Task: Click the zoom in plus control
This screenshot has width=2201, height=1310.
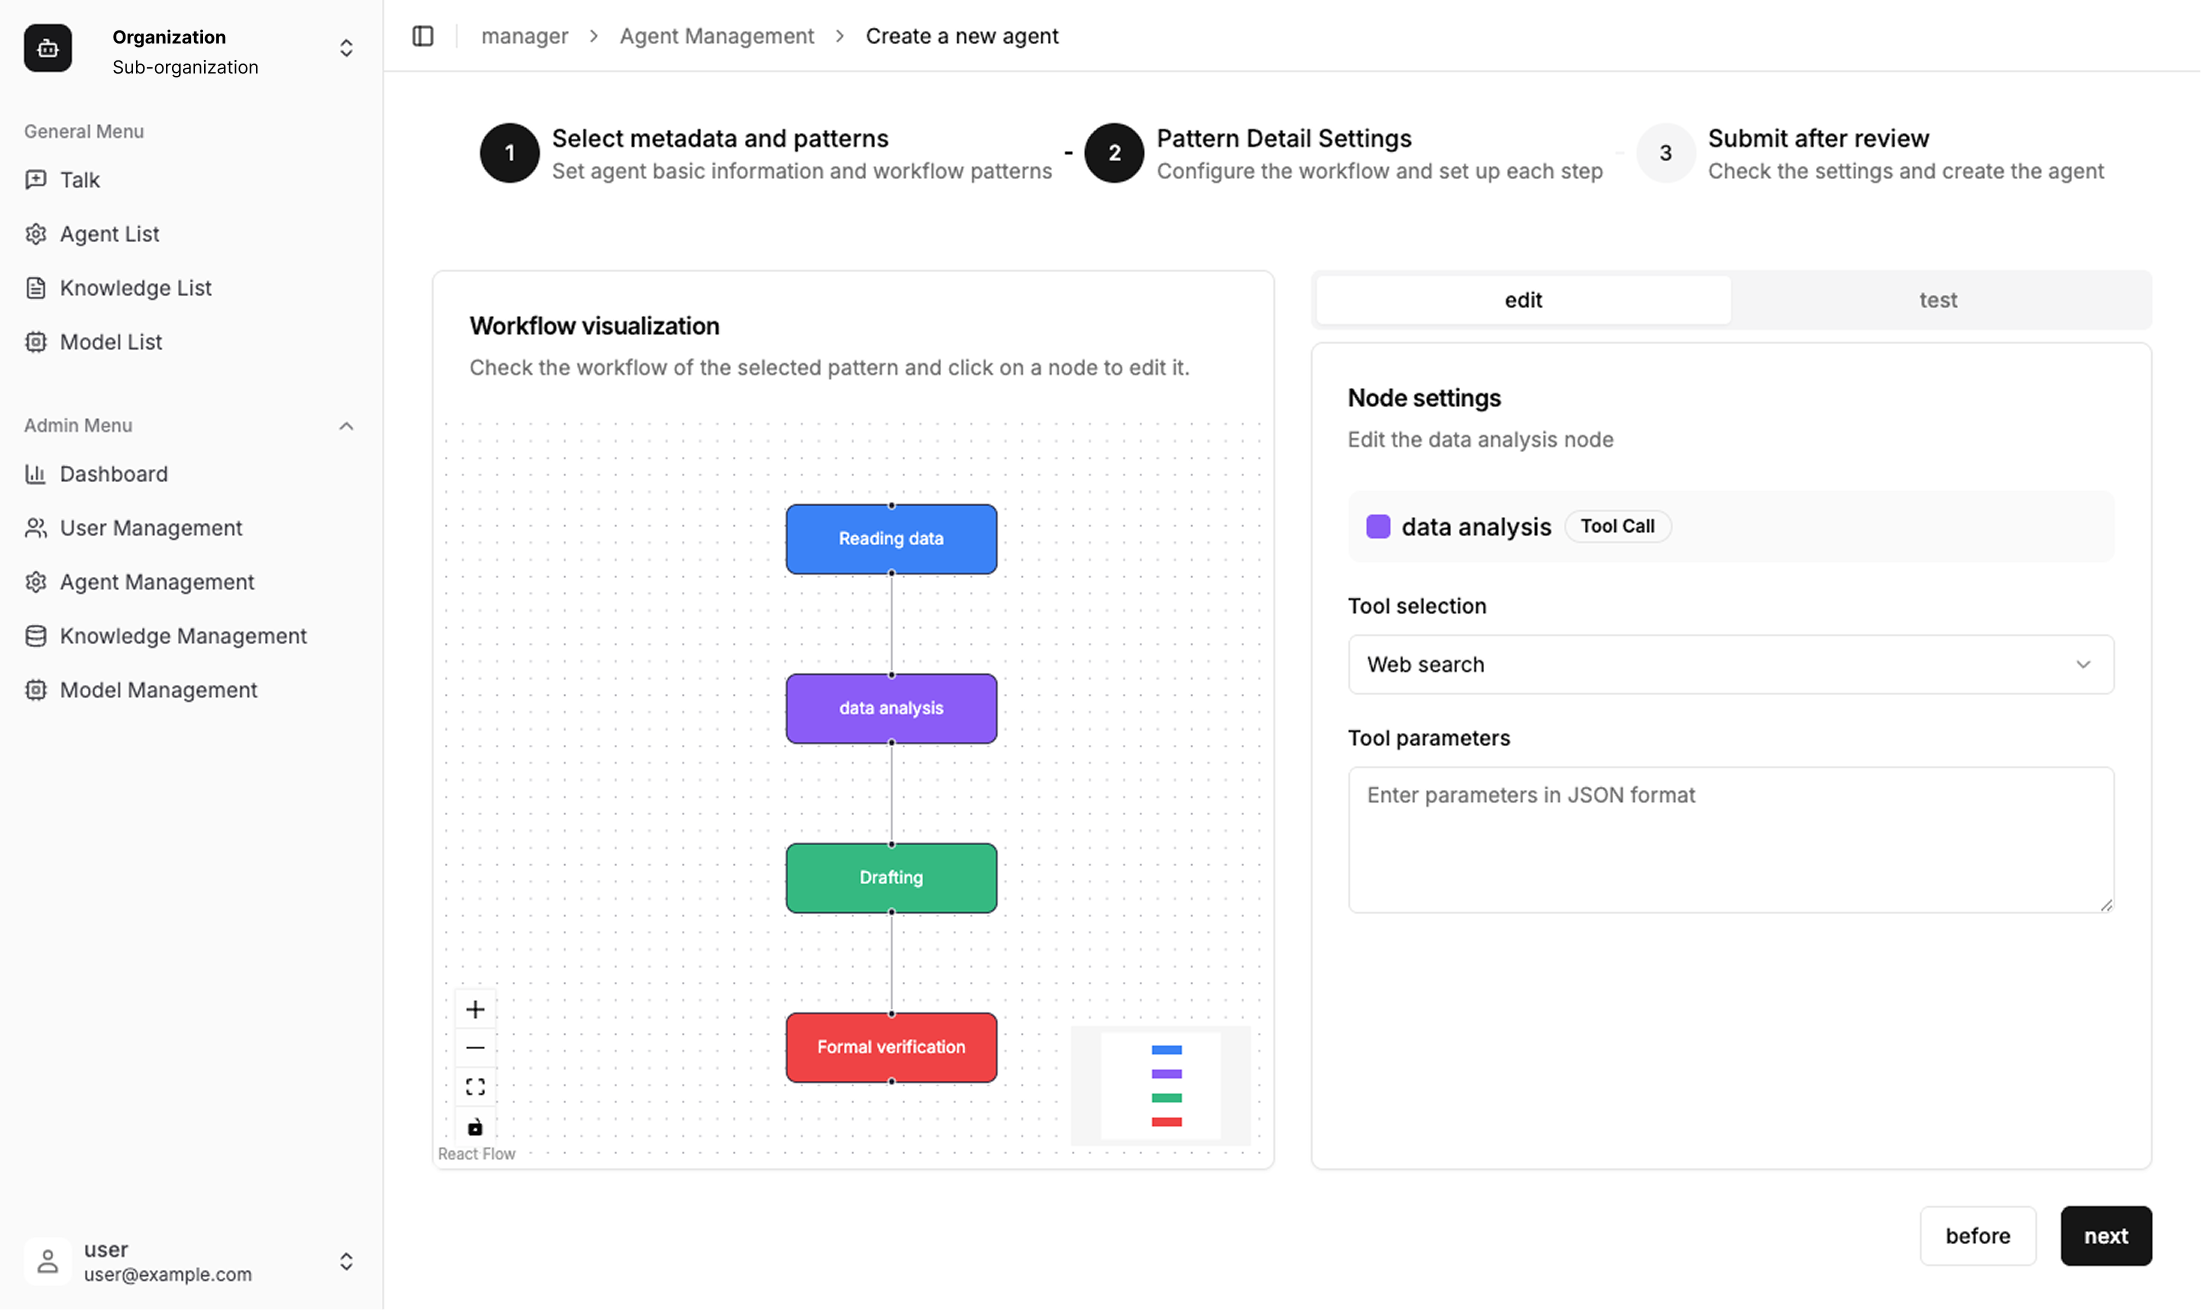Action: click(x=475, y=1009)
